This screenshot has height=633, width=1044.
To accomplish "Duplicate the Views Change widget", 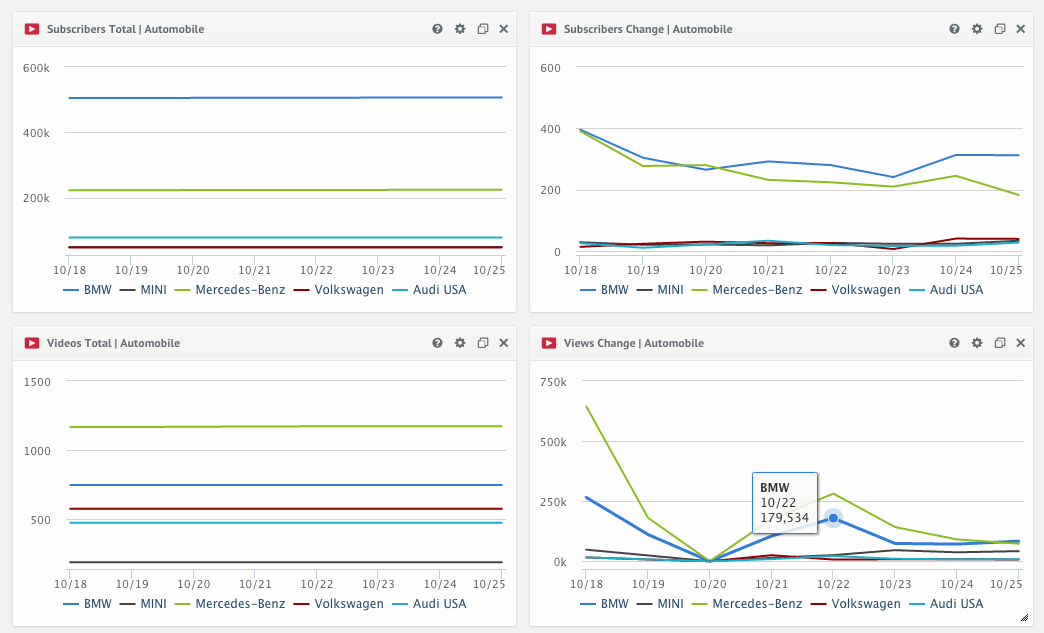I will click(x=999, y=343).
